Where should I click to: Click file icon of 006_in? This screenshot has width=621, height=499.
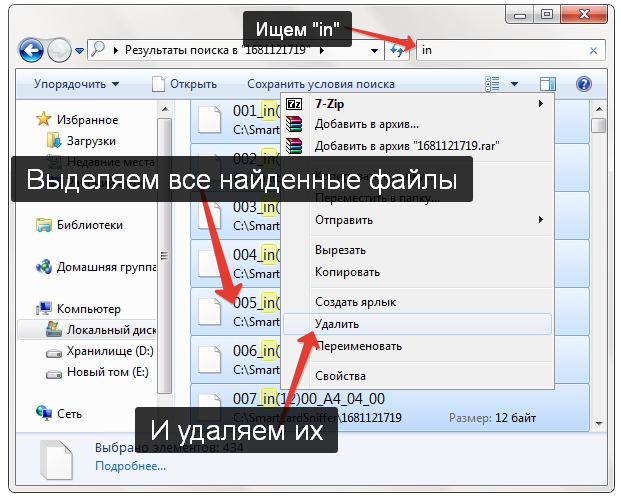tap(210, 360)
